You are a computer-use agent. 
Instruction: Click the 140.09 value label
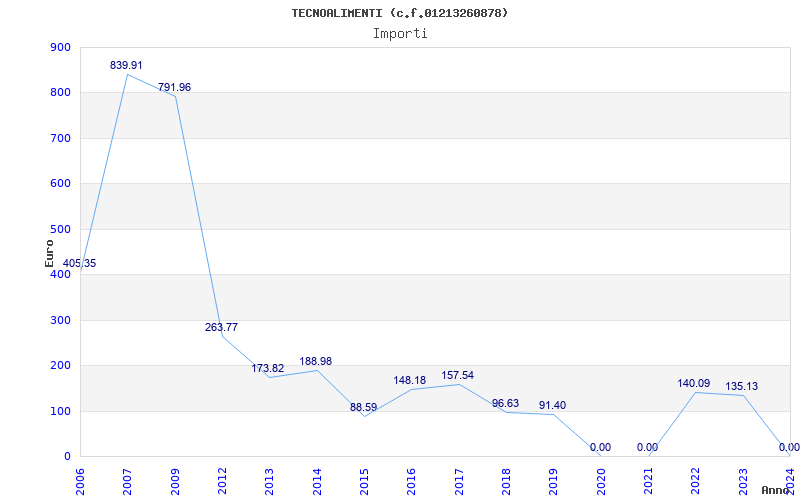(x=694, y=383)
